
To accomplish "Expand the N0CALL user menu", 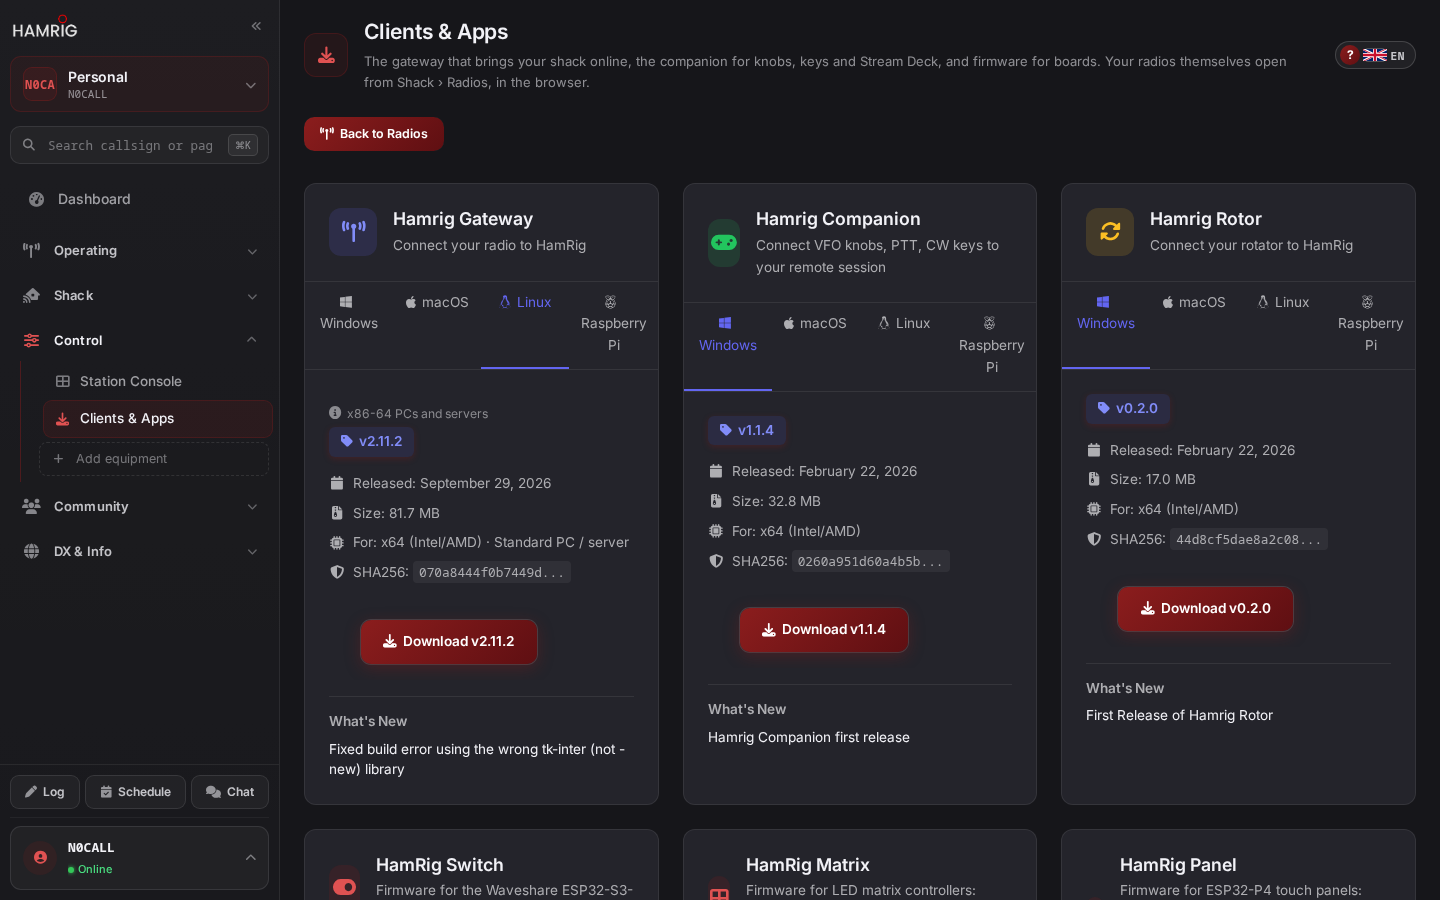I will [x=139, y=858].
